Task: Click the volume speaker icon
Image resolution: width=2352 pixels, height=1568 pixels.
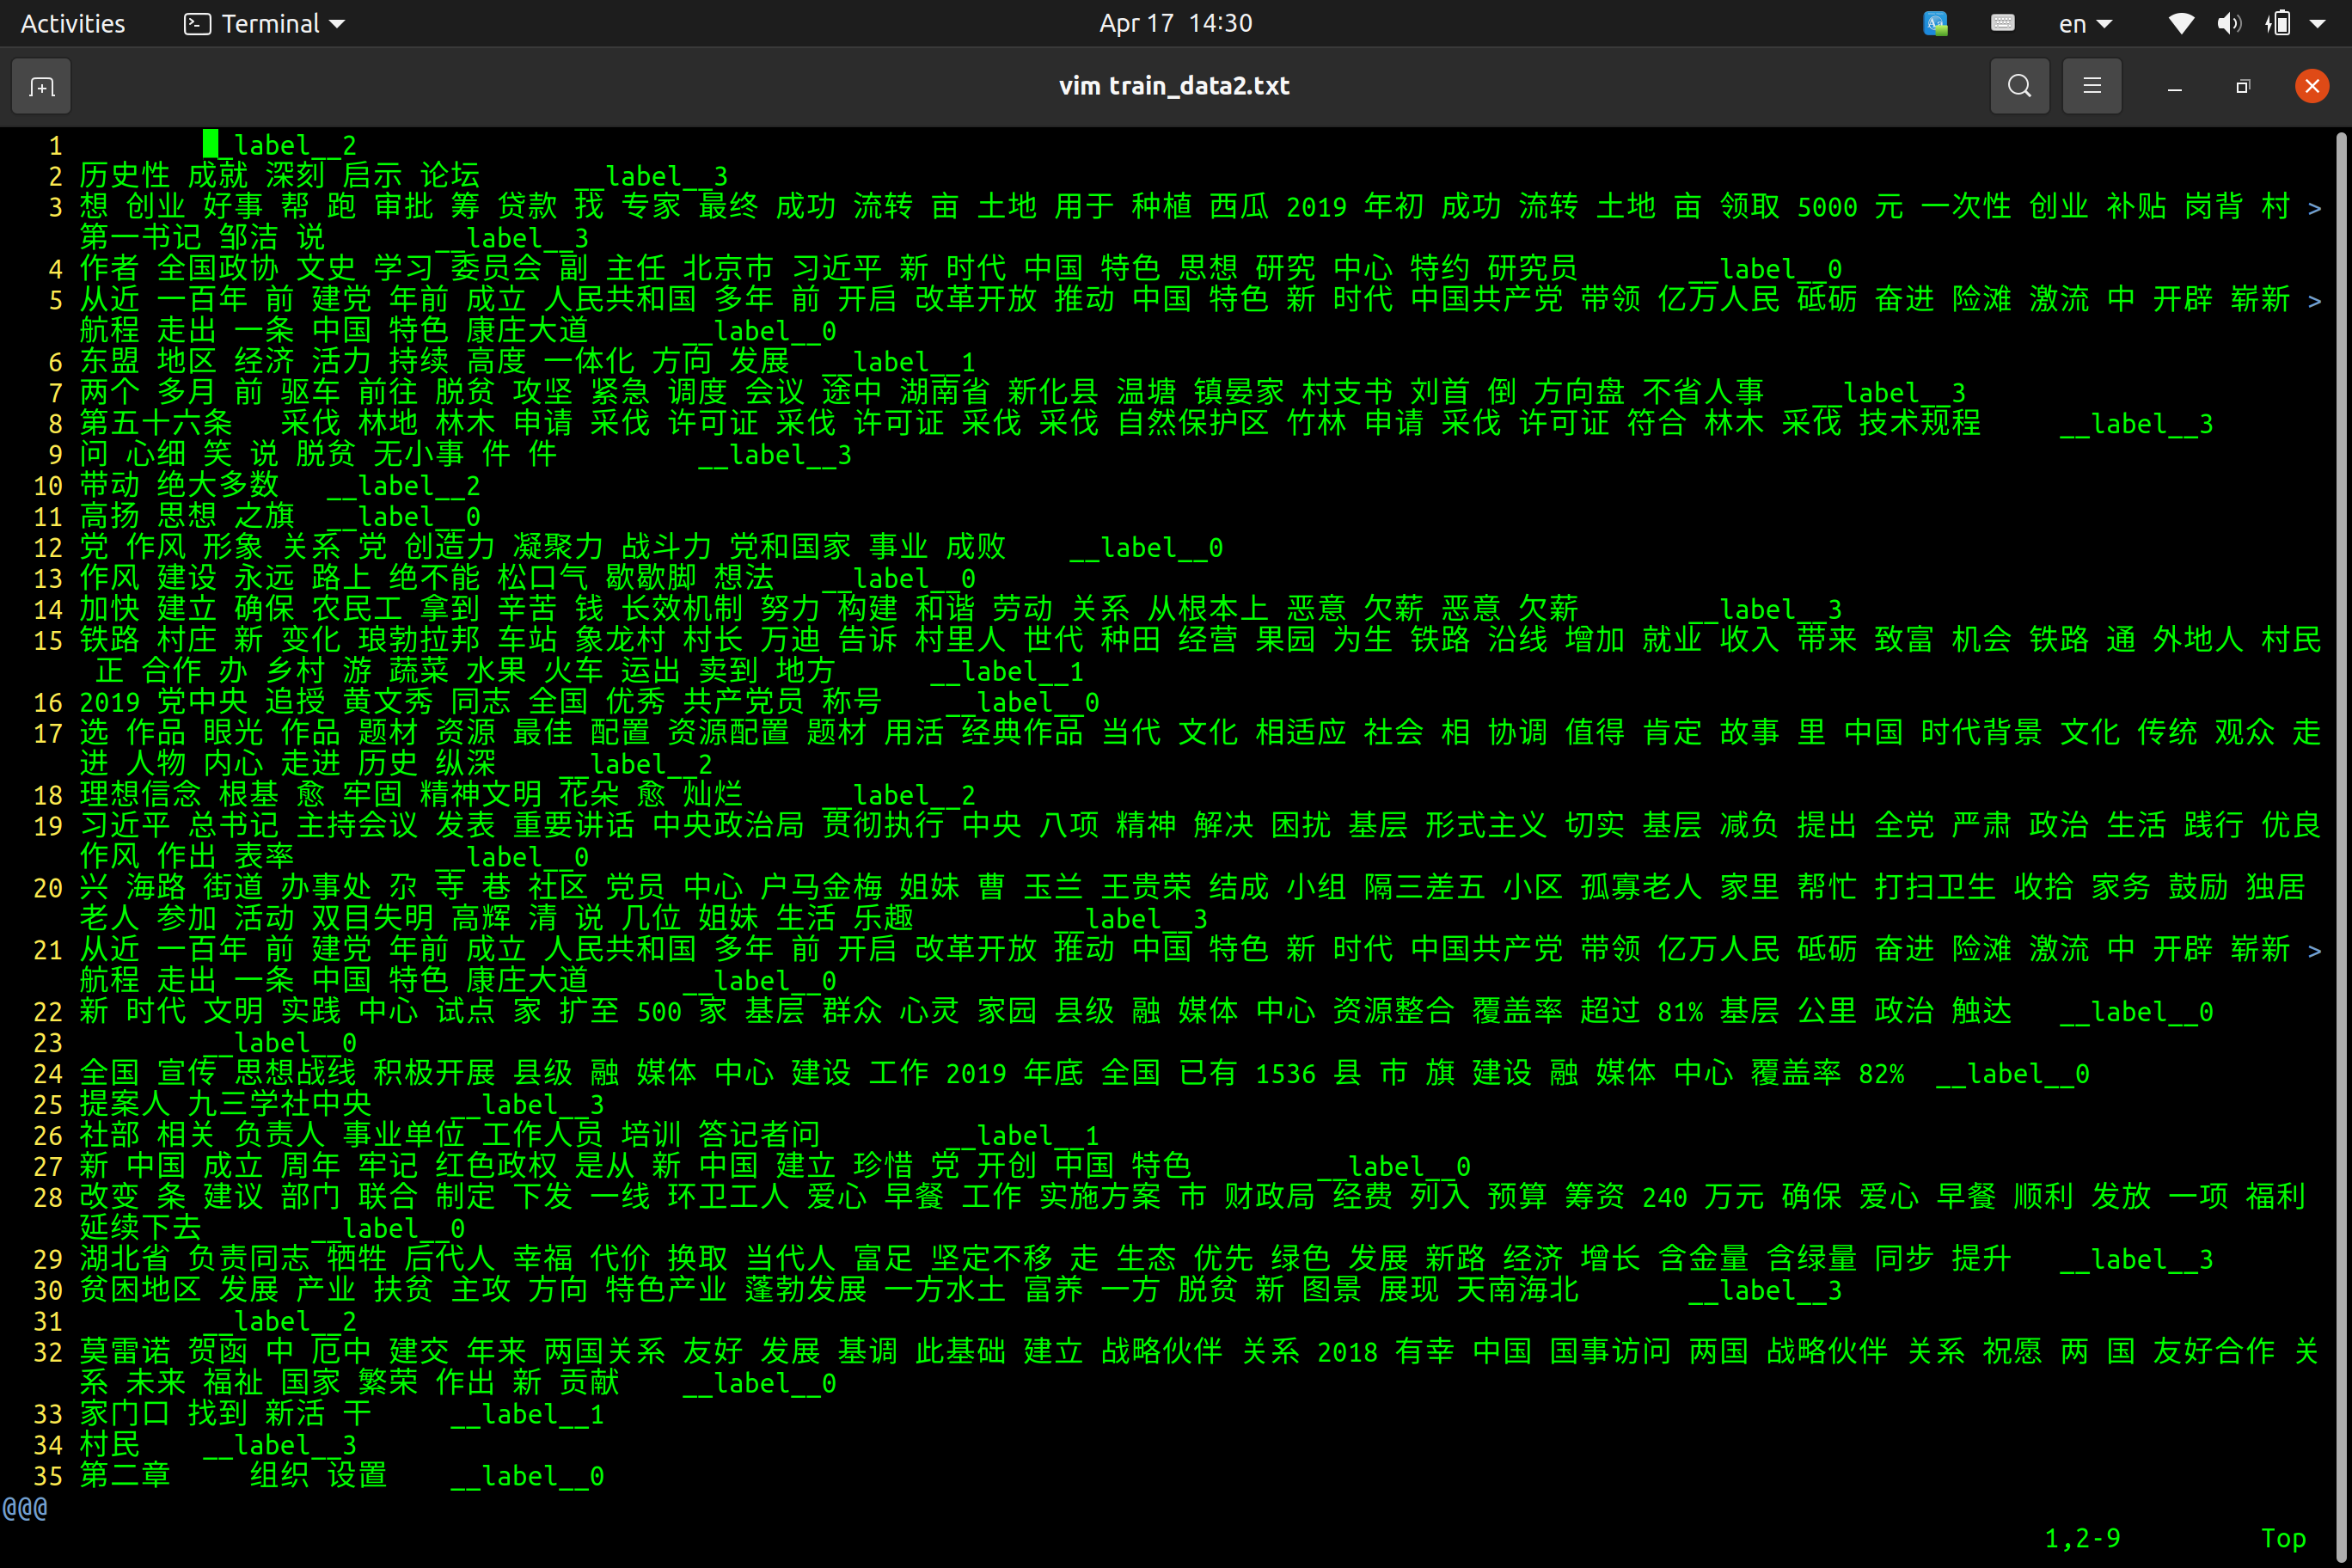Action: tap(2228, 23)
